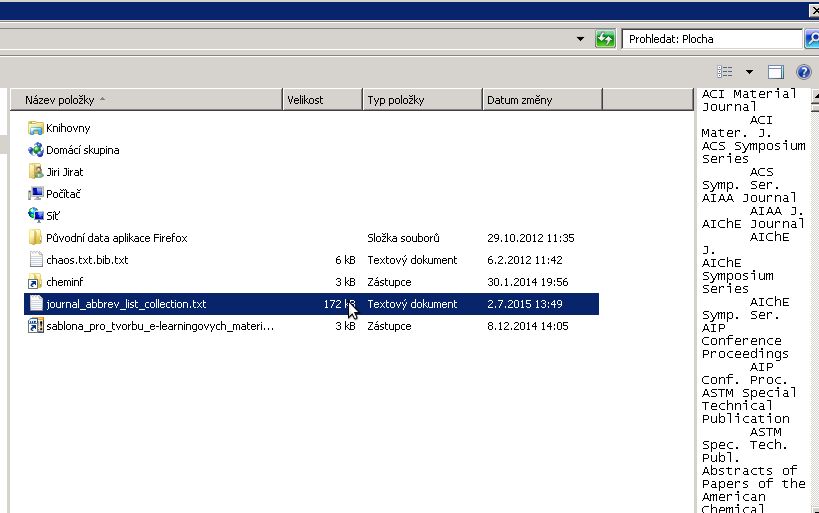Close the window with the X button
The image size is (819, 513).
pyautogui.click(x=814, y=10)
